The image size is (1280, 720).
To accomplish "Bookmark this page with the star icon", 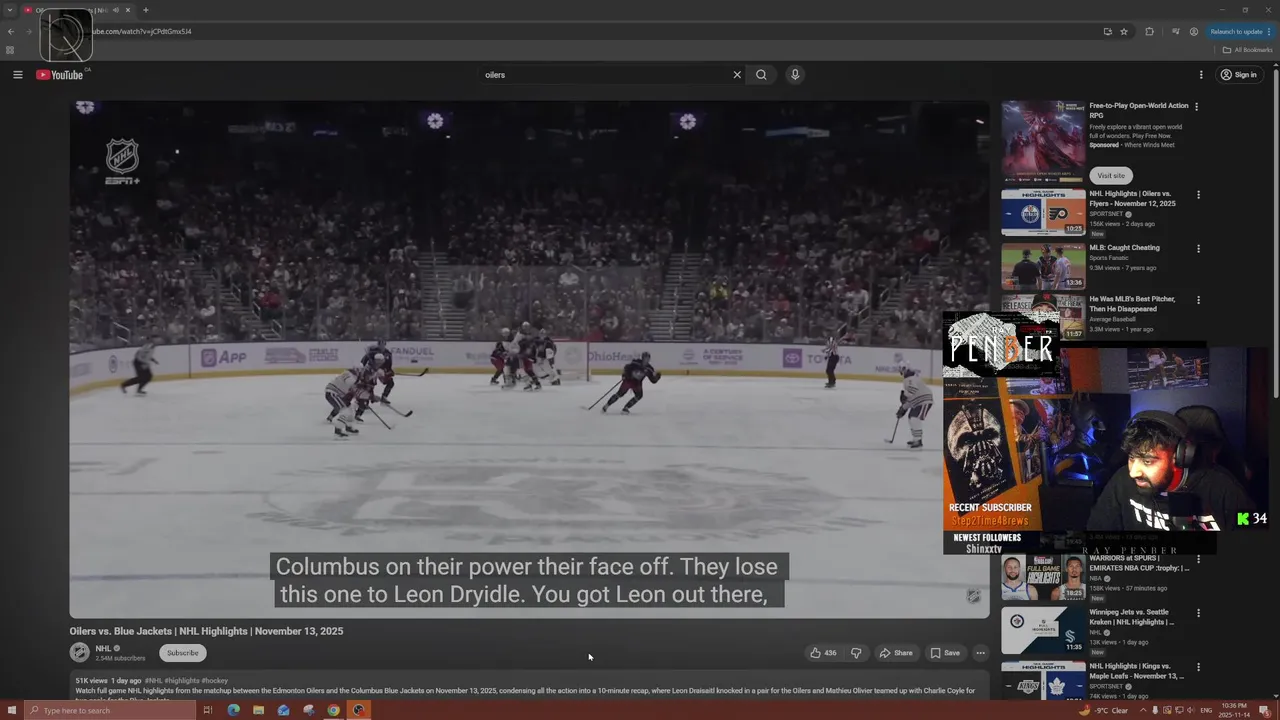I will (1124, 31).
